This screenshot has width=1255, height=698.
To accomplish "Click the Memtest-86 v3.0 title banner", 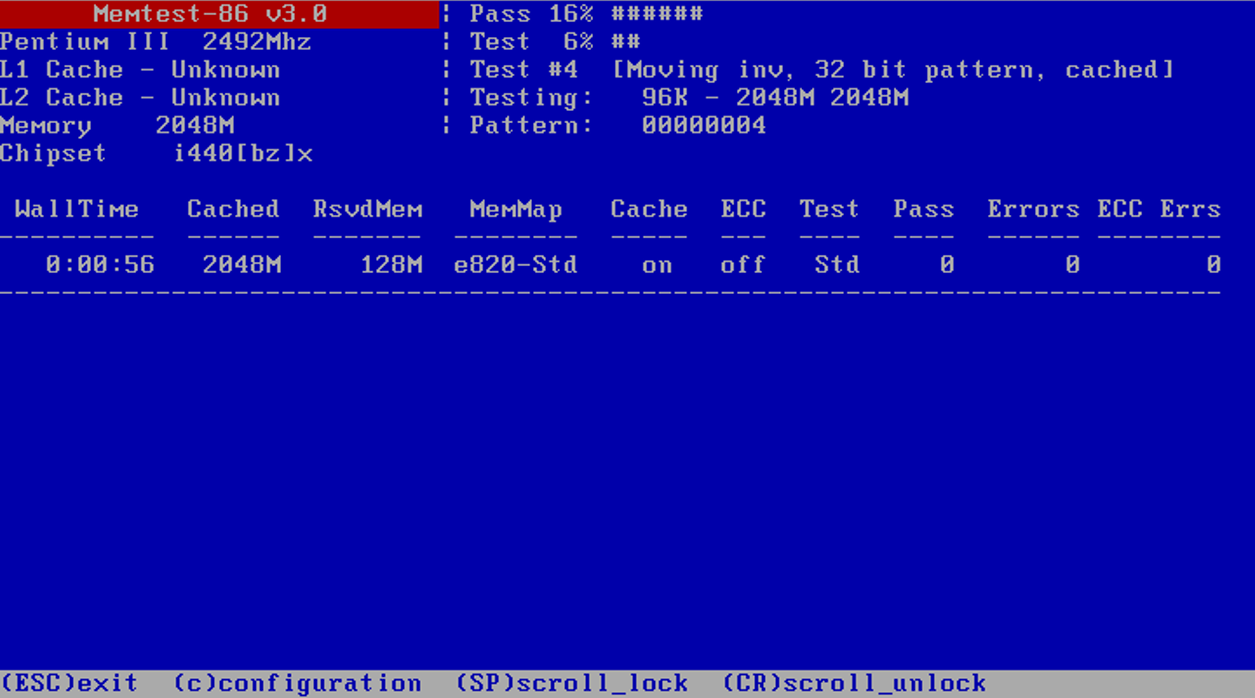I will click(x=210, y=14).
